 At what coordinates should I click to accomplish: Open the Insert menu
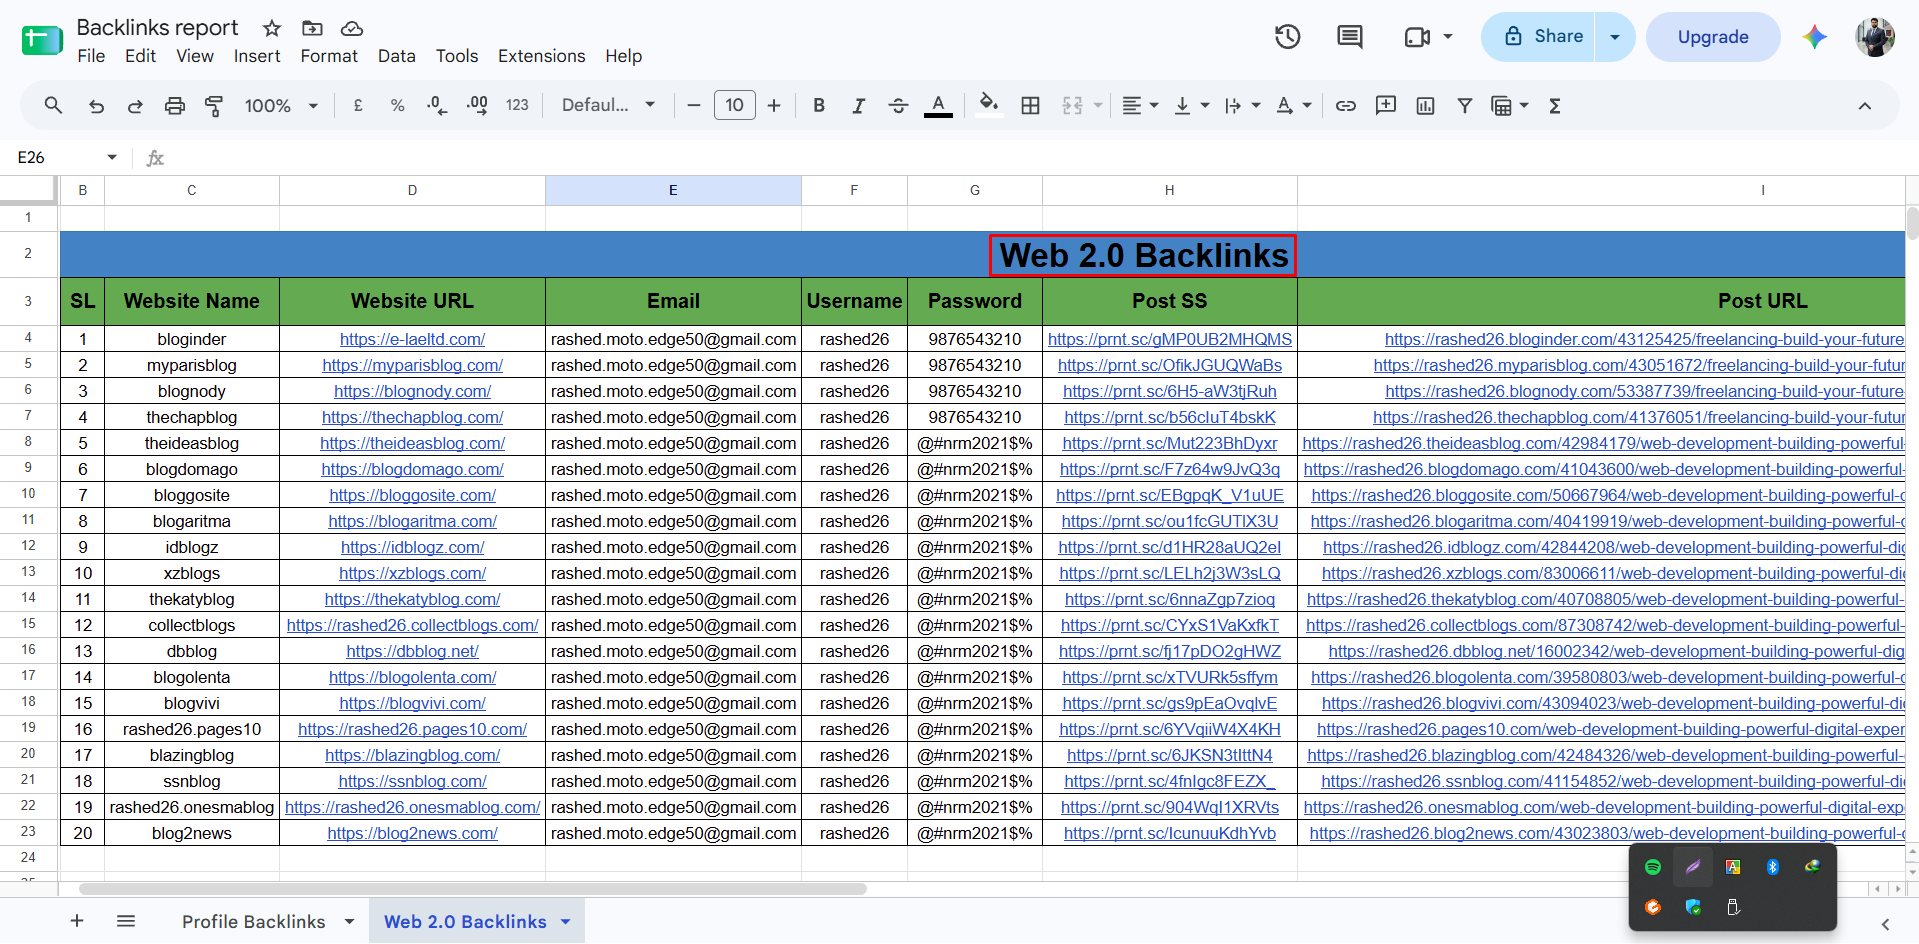tap(257, 56)
